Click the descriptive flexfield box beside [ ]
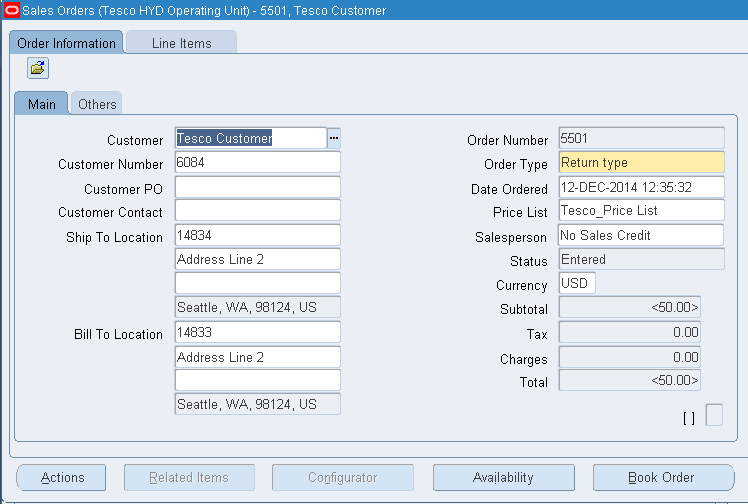The width and height of the screenshot is (748, 504). (x=714, y=415)
